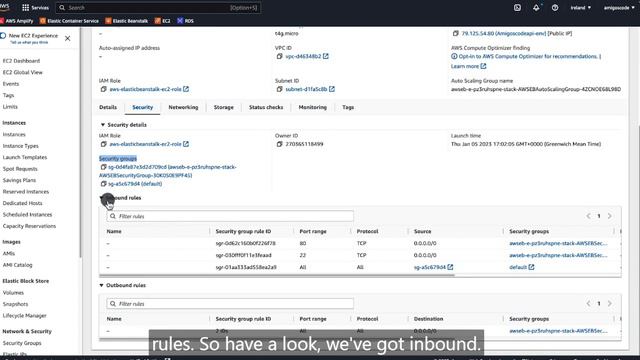Copy the sg-a5c679d4 default group ID
The image size is (640, 360).
coord(103,184)
